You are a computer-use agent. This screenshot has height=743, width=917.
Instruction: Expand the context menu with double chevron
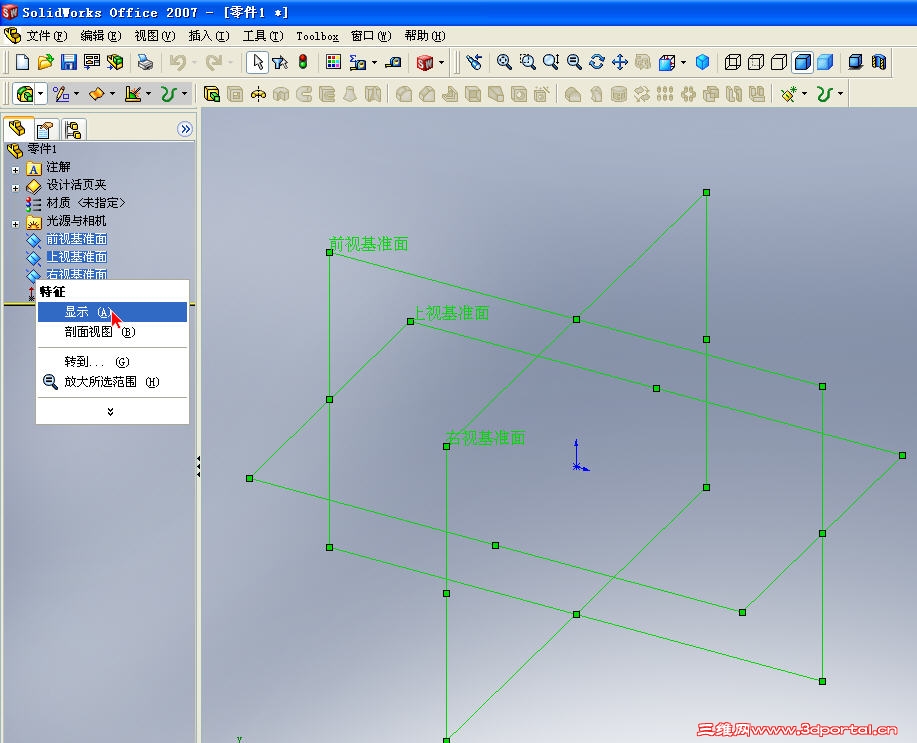point(111,412)
